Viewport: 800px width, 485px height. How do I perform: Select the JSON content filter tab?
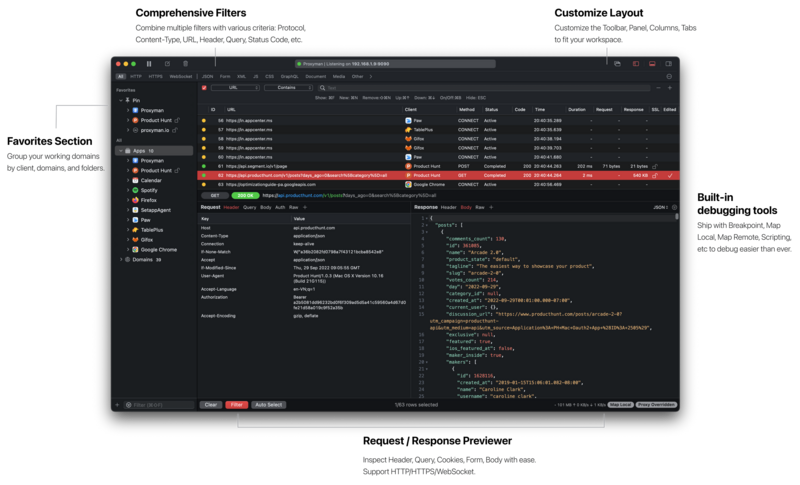point(208,76)
